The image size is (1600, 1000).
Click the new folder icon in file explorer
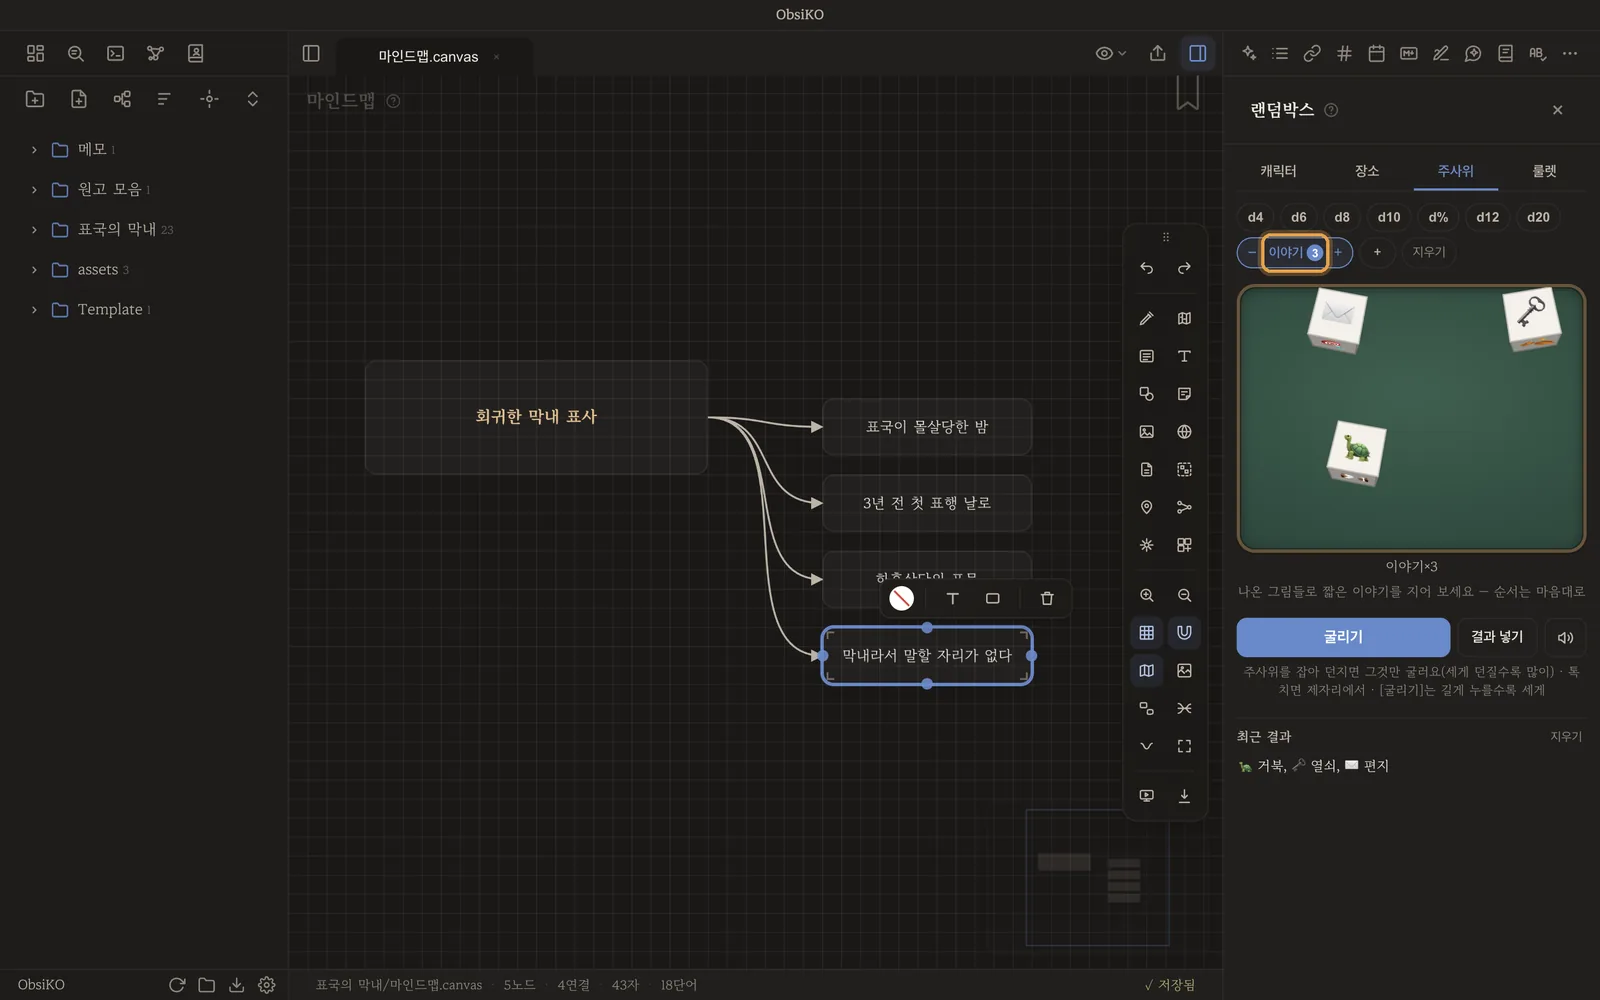tap(35, 98)
